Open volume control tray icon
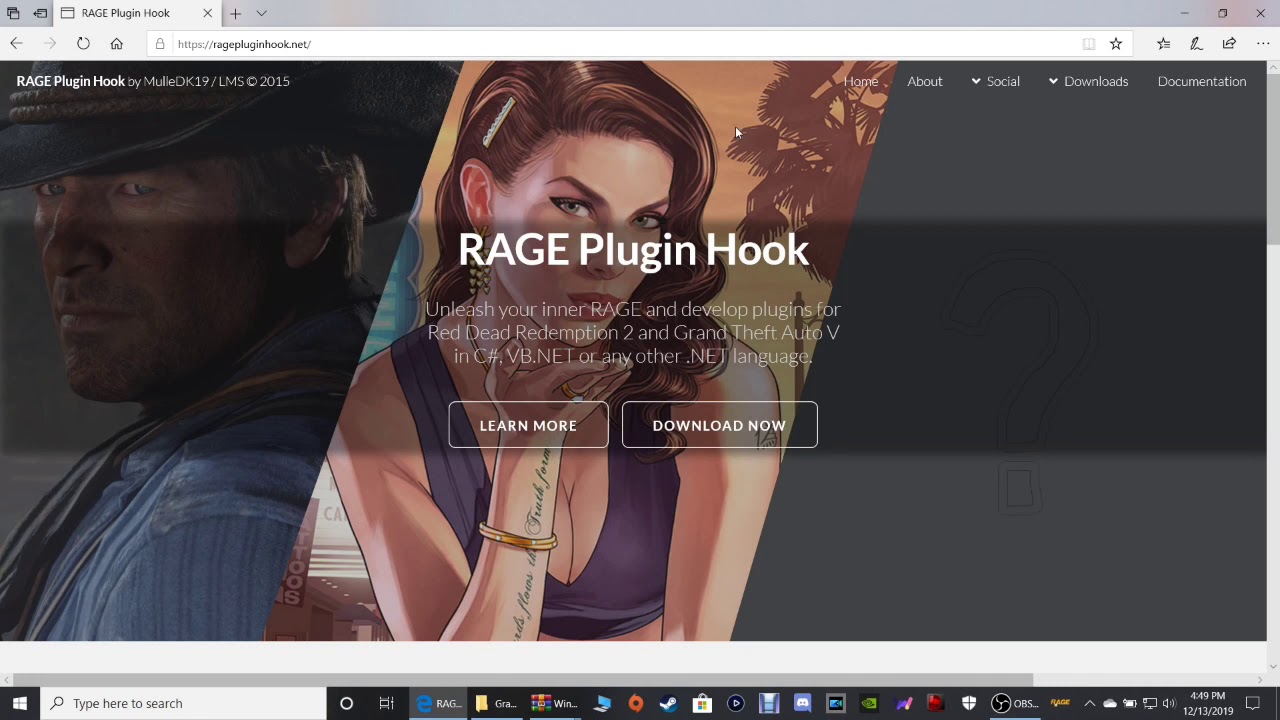1280x720 pixels. click(x=1169, y=703)
